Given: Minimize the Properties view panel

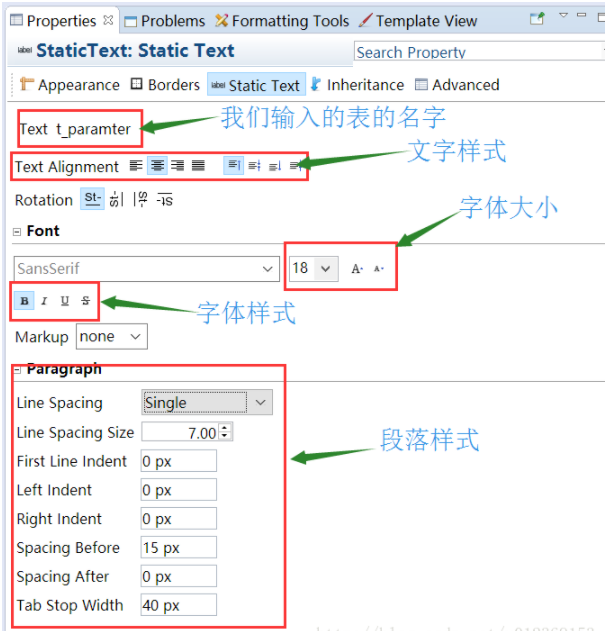Looking at the screenshot, I should coord(581,15).
